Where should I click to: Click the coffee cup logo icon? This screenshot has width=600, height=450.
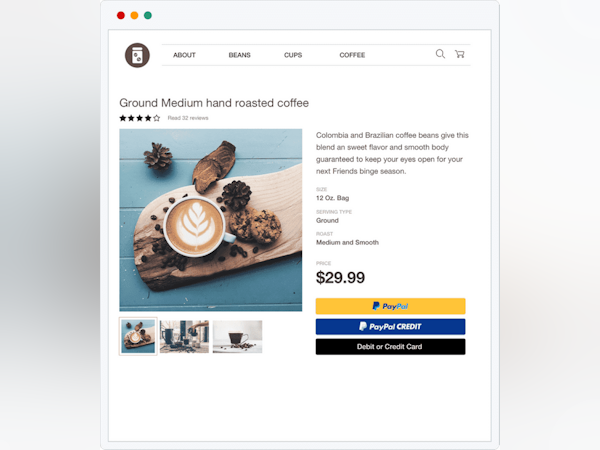click(137, 55)
